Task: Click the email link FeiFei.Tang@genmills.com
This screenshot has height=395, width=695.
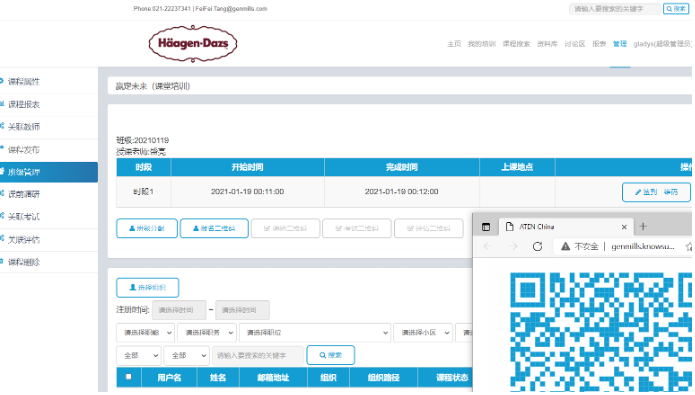Action: click(x=231, y=9)
